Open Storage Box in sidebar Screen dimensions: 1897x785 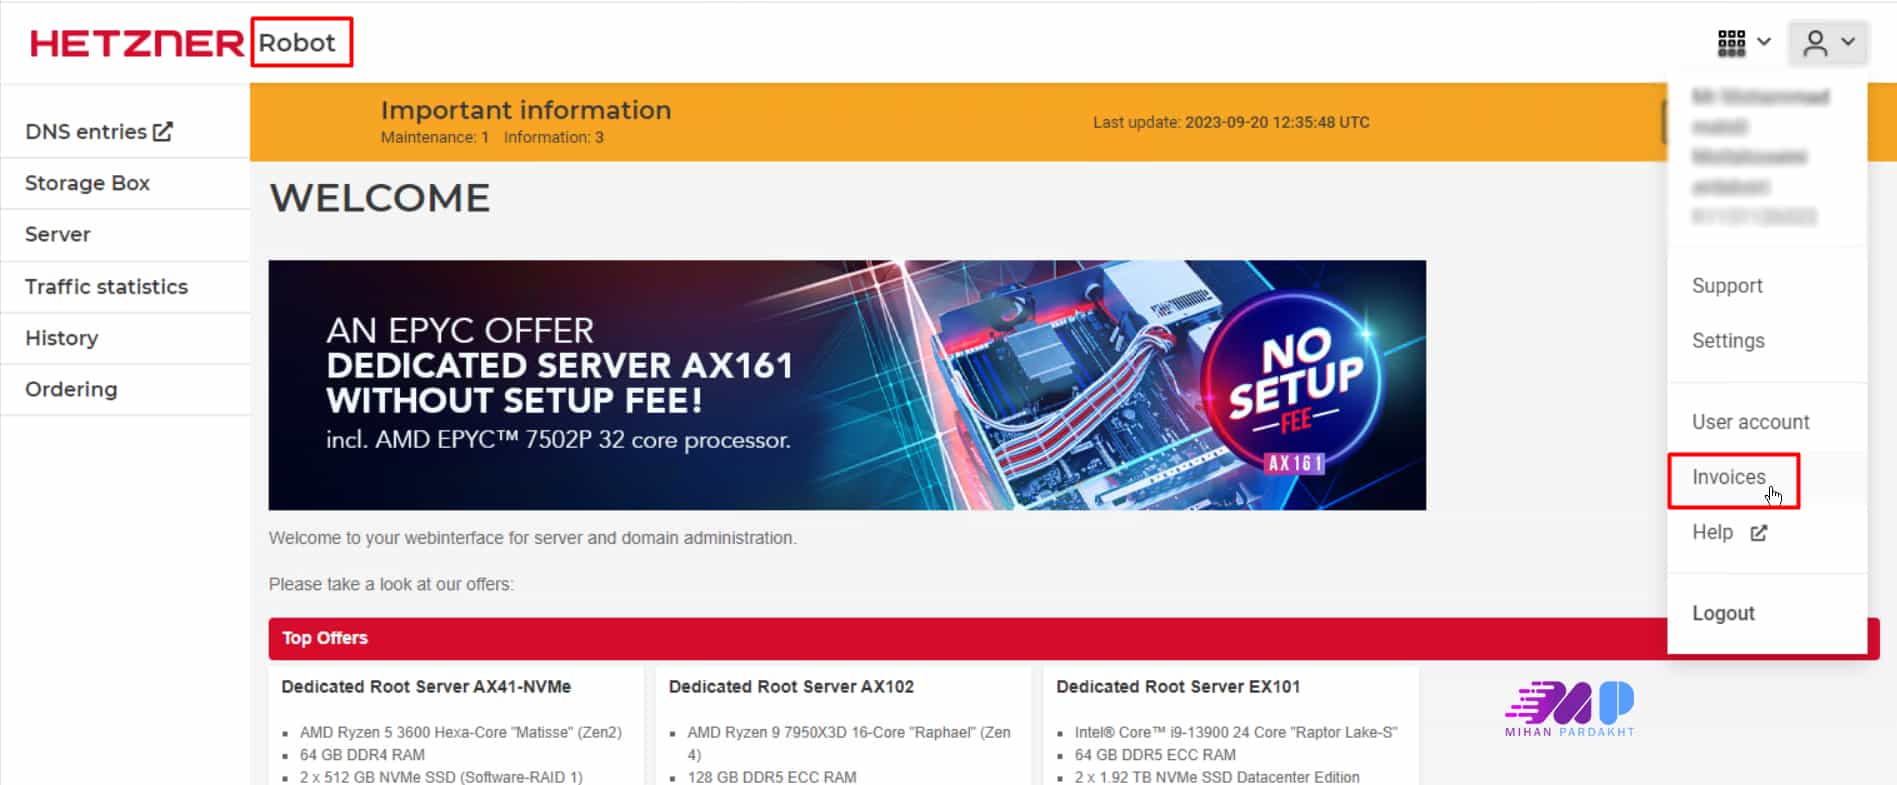click(x=87, y=183)
